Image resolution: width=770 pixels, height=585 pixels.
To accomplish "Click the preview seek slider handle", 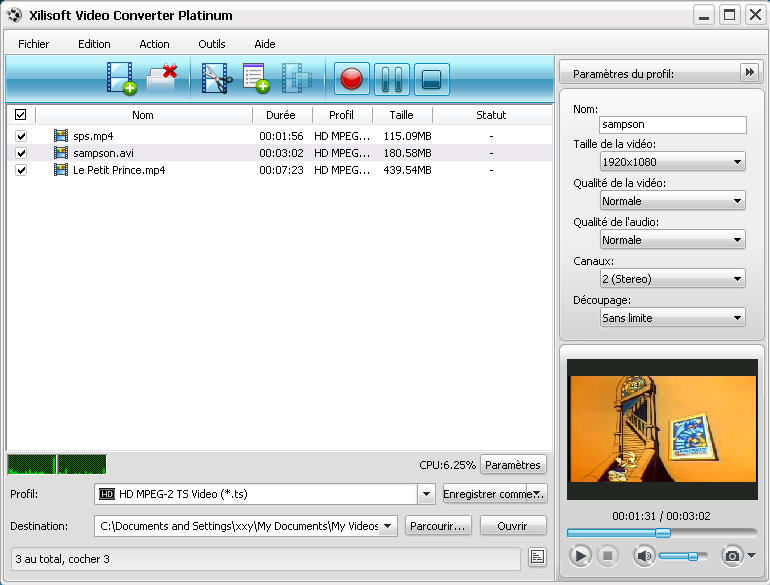I will click(x=662, y=532).
